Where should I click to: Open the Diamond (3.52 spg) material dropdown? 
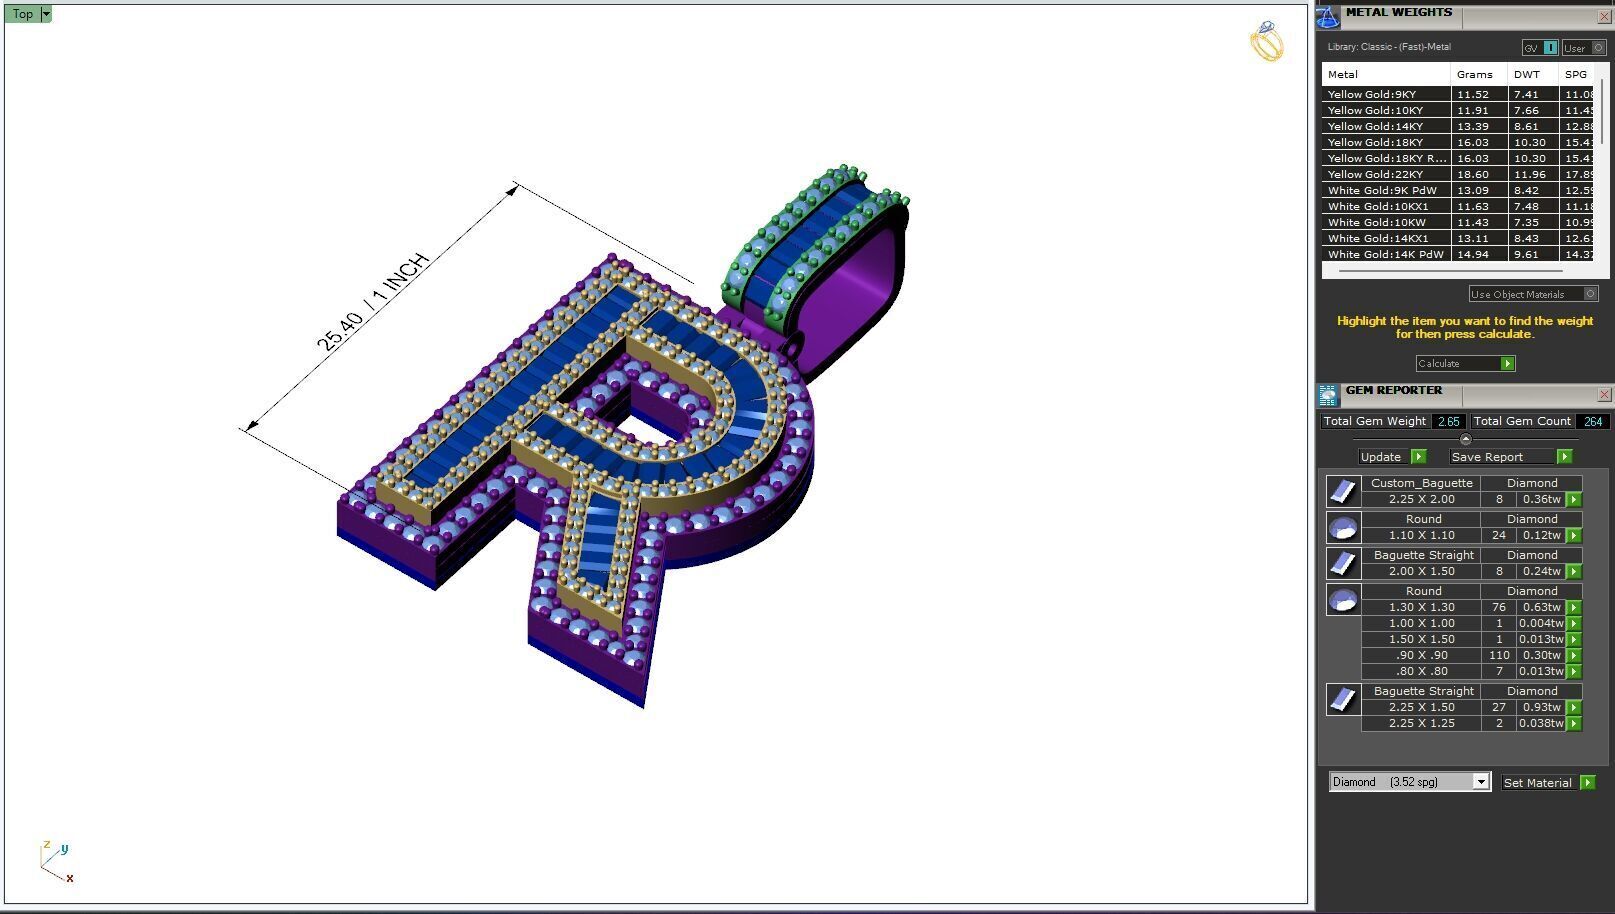click(x=1410, y=782)
